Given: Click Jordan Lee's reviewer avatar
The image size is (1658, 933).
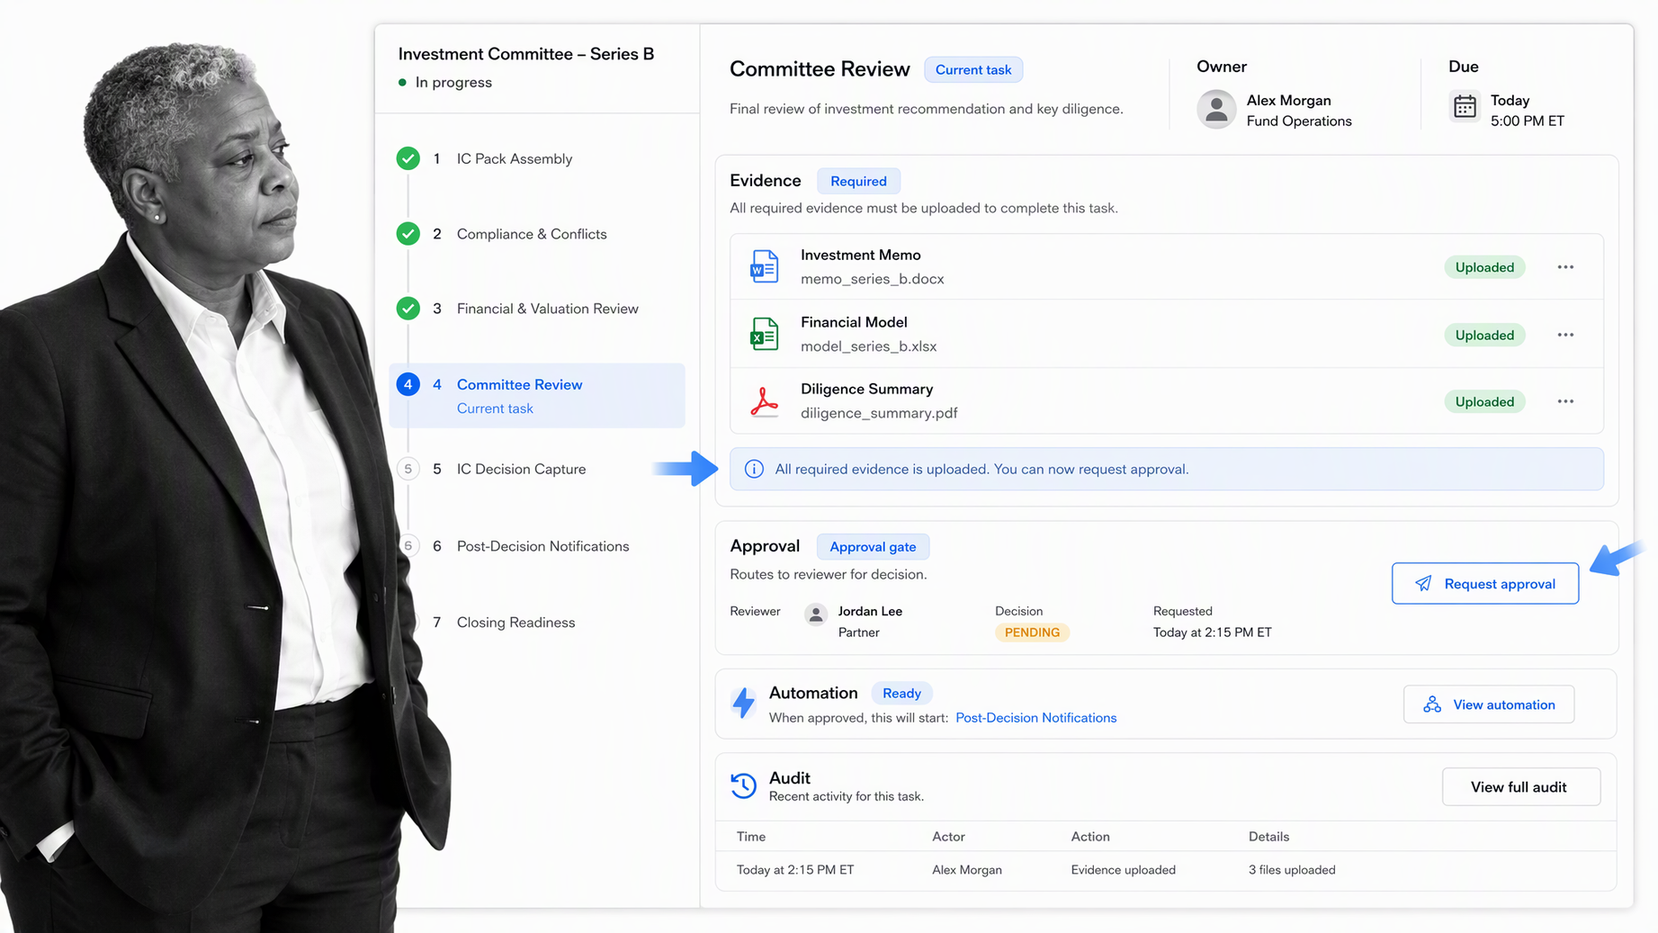Looking at the screenshot, I should 816,614.
